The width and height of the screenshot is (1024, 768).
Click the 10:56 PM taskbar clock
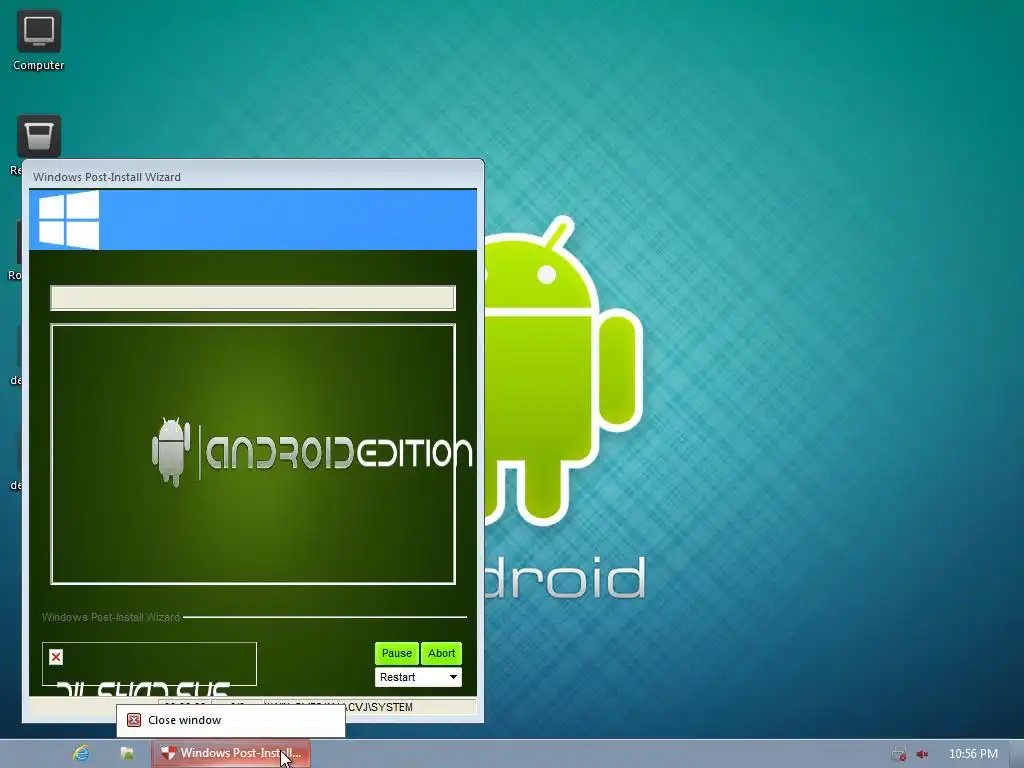pos(973,754)
